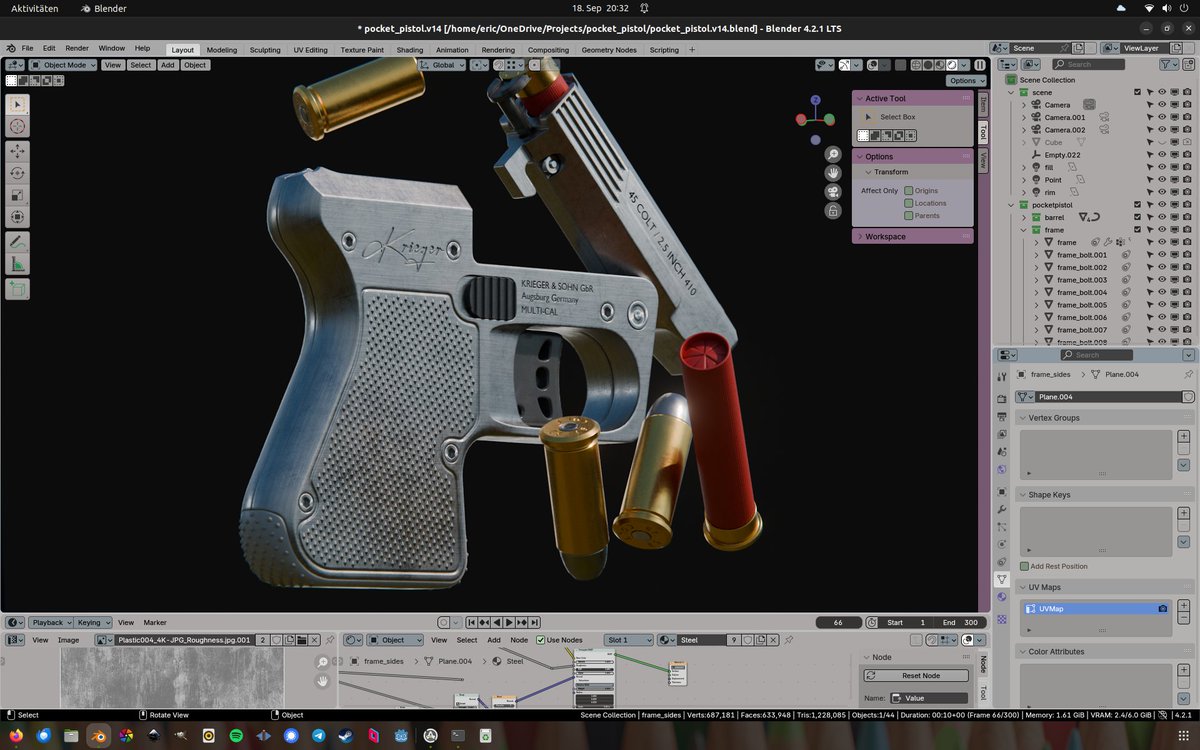Open the Options dropdown in viewport header

pyautogui.click(x=966, y=81)
